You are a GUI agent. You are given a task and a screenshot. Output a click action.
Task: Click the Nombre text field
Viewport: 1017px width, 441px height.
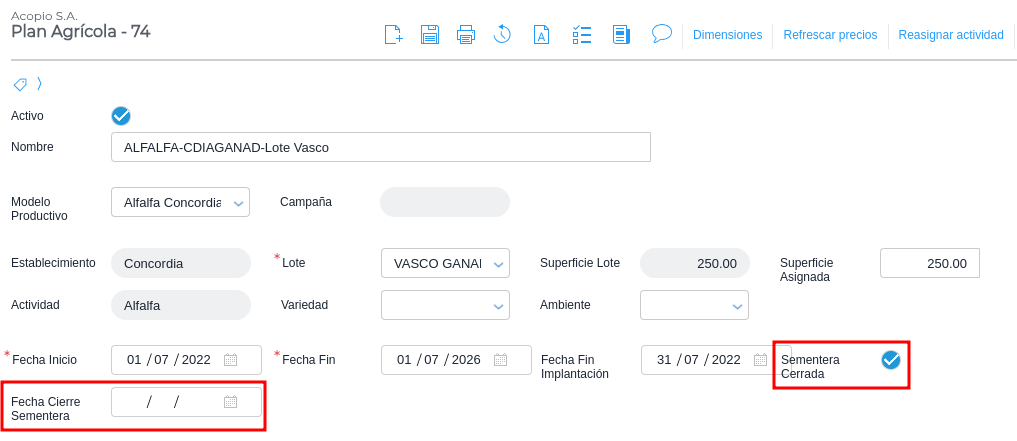(x=380, y=147)
